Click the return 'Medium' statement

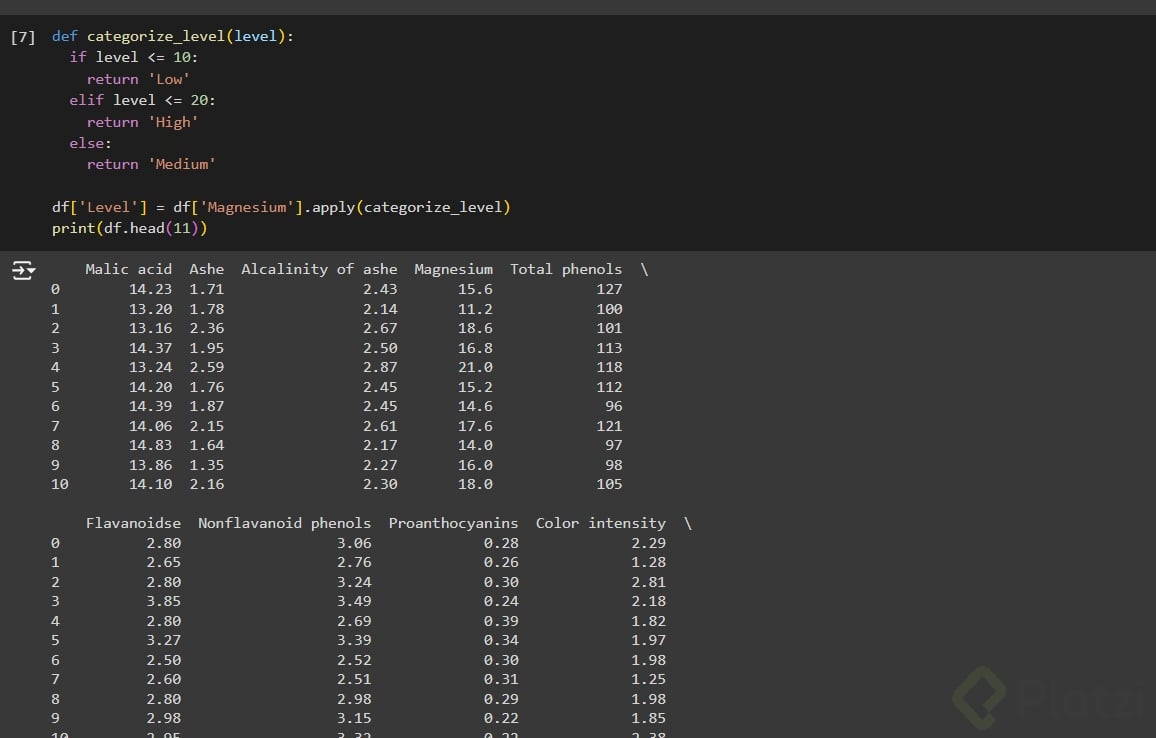[151, 164]
